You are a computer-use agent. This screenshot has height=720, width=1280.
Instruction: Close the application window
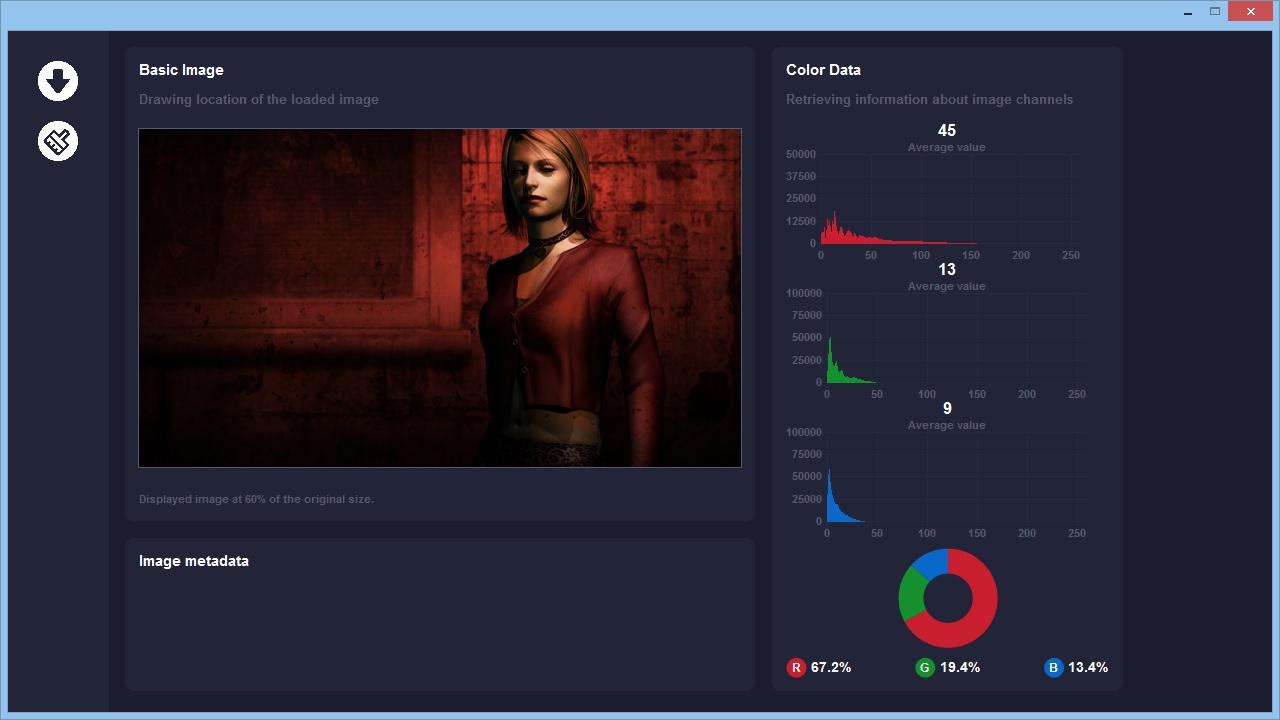(x=1250, y=12)
